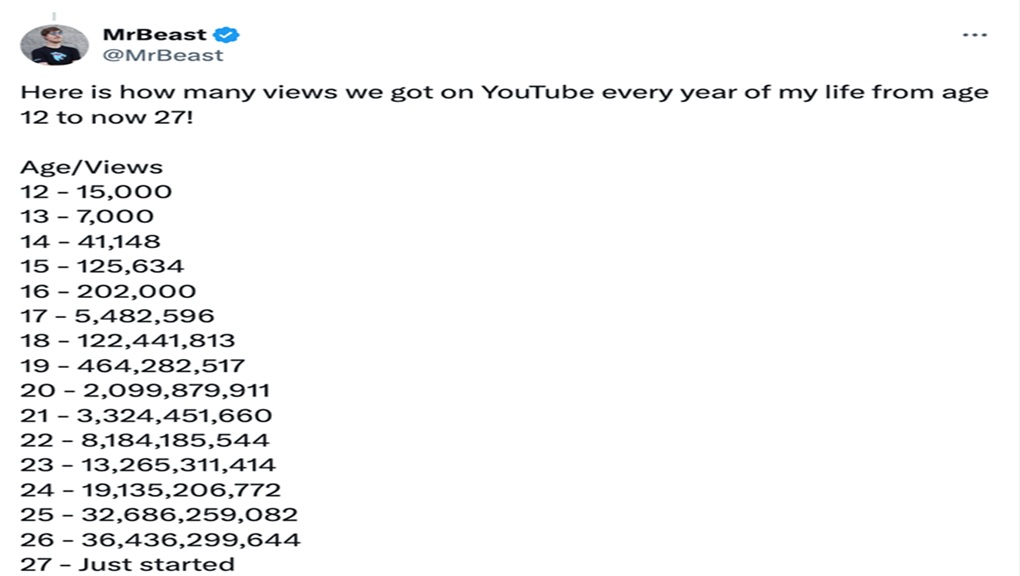This screenshot has height=576, width=1020.
Task: Select the age 12 line showing 15,000
Action: pos(96,192)
